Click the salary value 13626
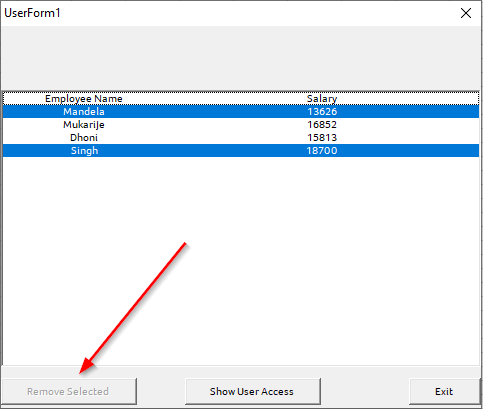This screenshot has height=409, width=483. (322, 112)
